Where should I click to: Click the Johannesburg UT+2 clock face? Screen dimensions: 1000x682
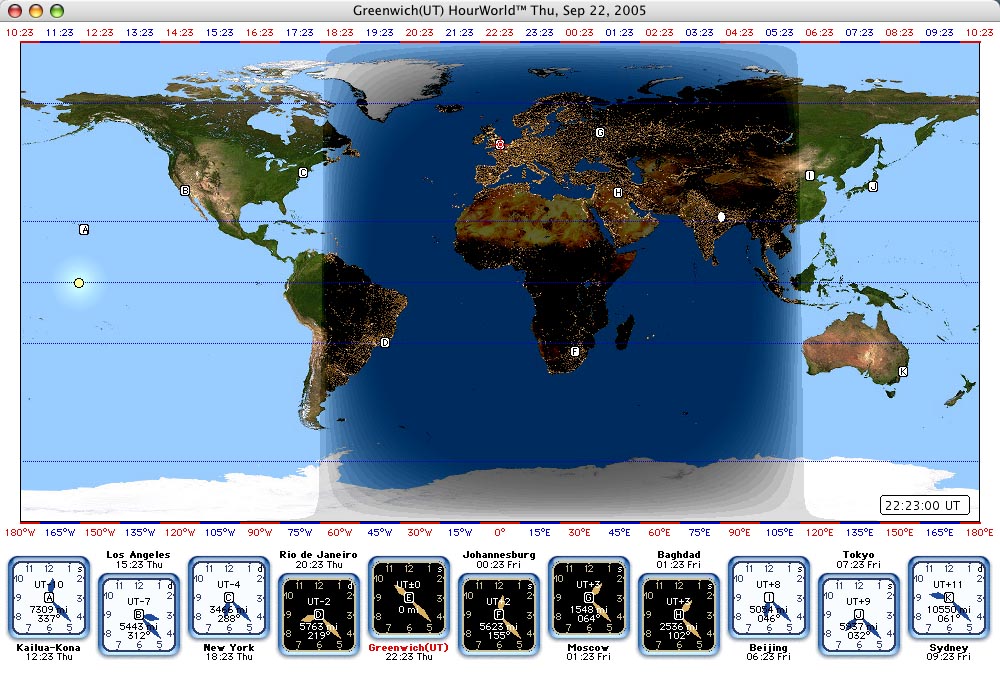click(x=499, y=614)
